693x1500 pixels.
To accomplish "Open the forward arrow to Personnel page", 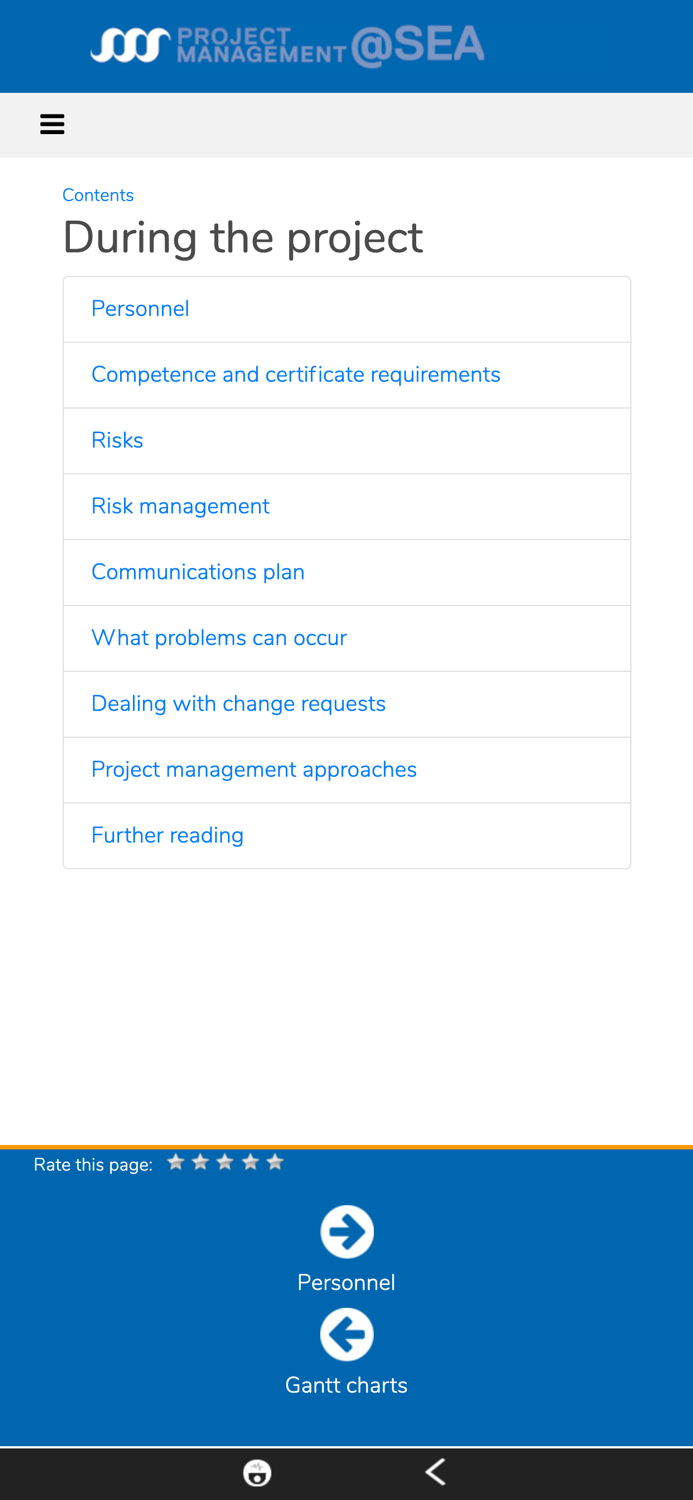I will [346, 1231].
